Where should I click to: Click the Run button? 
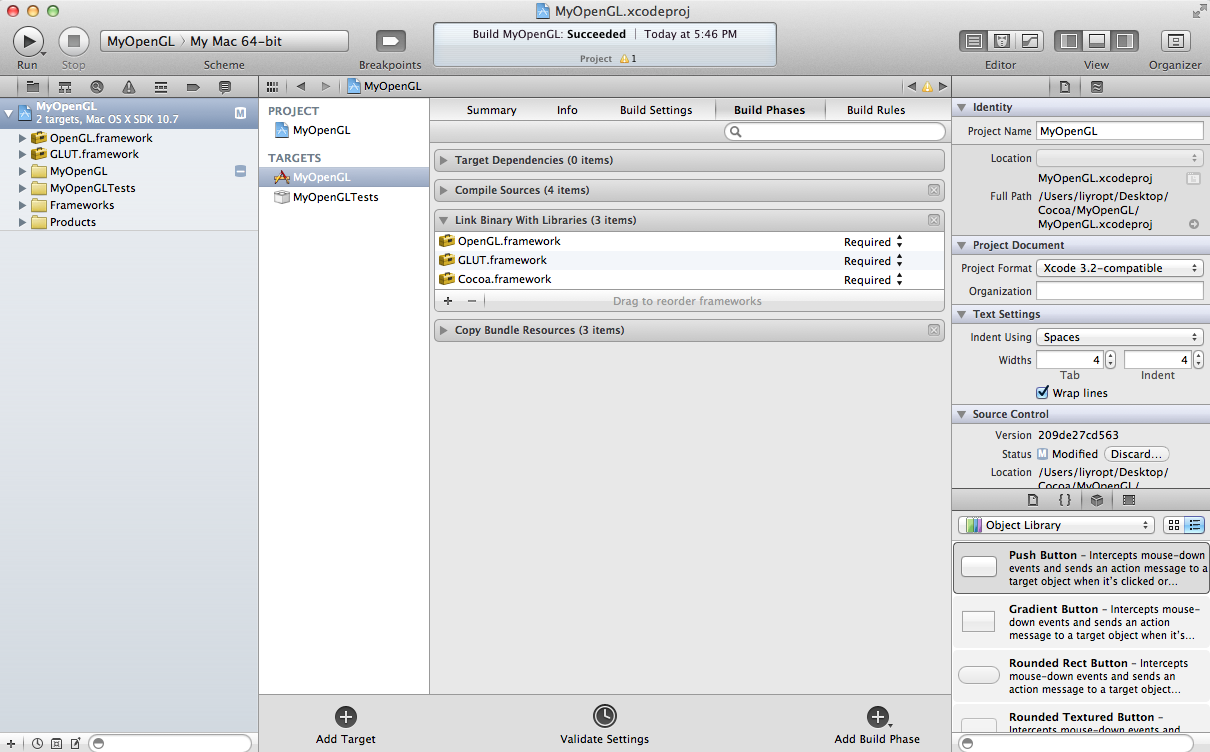(x=27, y=41)
